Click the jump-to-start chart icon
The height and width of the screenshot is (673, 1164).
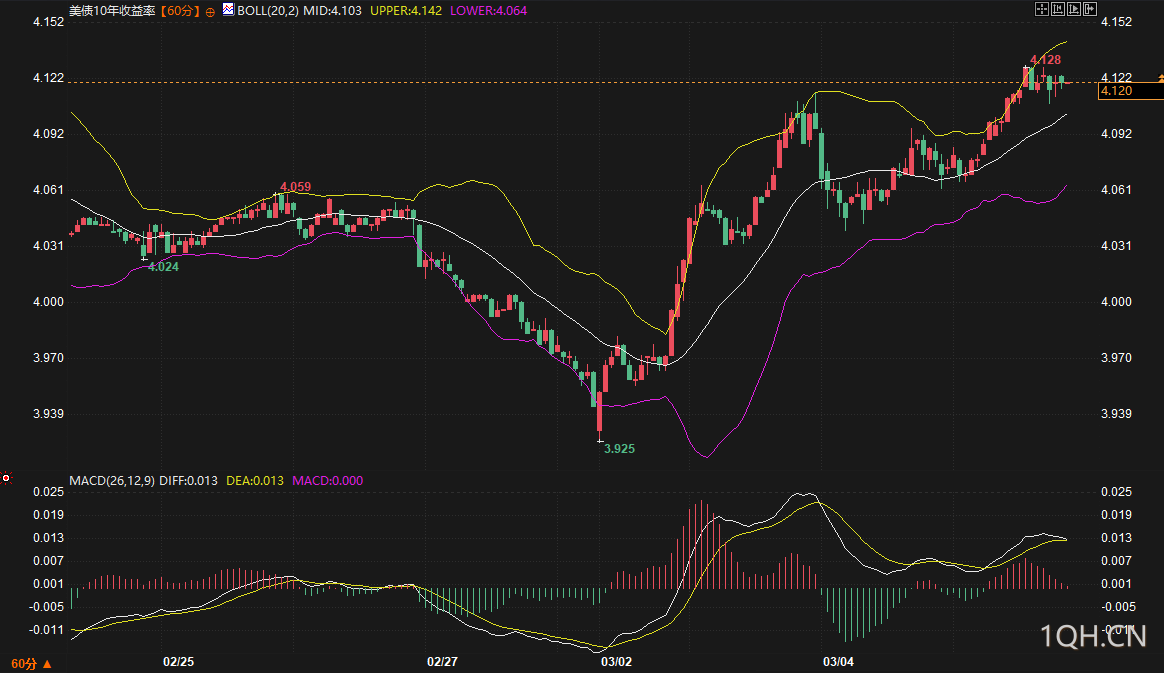click(1058, 9)
